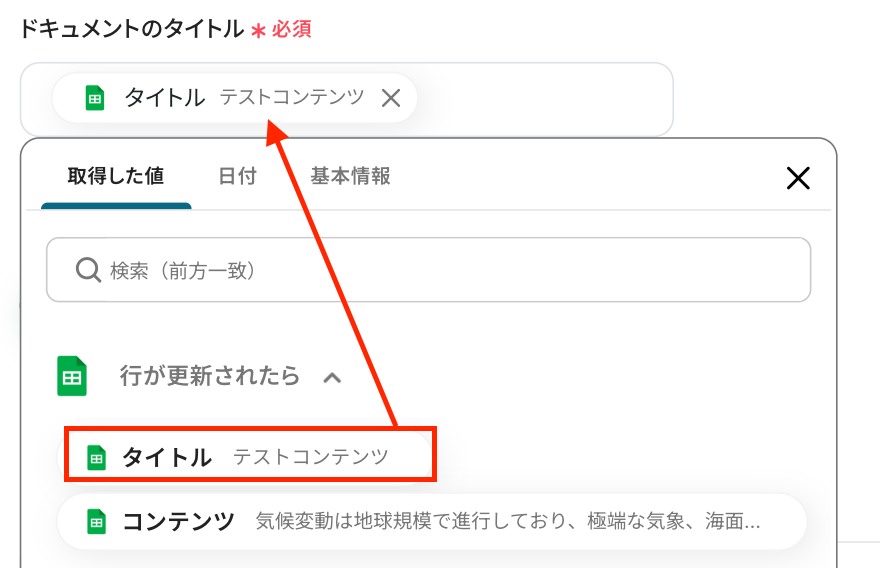Image resolution: width=880 pixels, height=568 pixels.
Task: Close the value picker panel
Action: pos(797,178)
